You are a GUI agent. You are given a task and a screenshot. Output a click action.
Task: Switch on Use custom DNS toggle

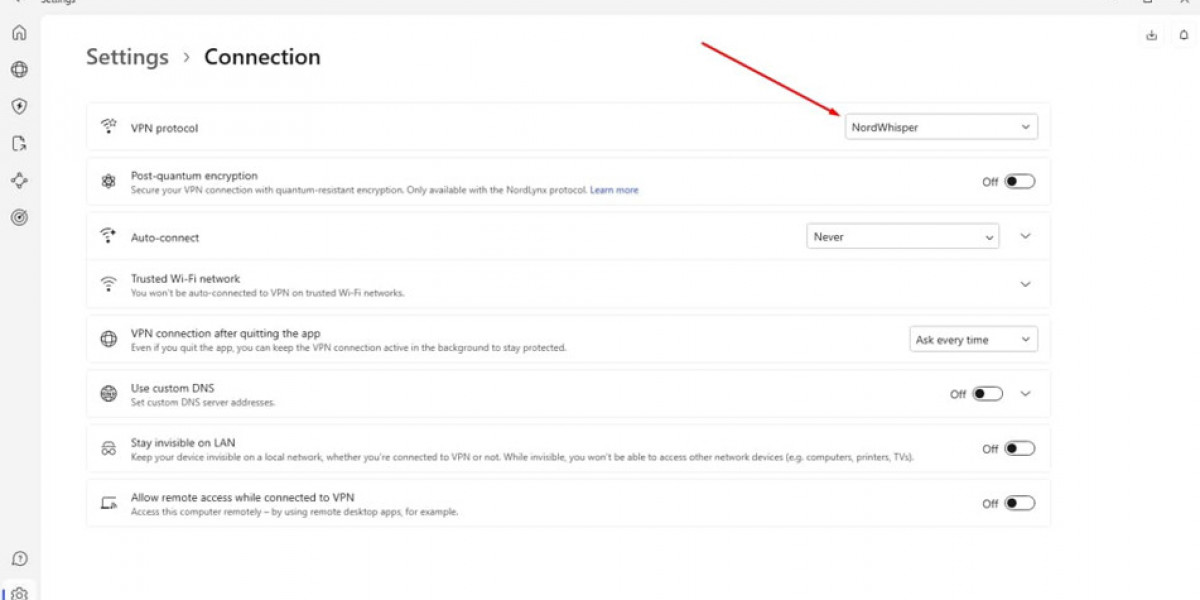coord(987,394)
